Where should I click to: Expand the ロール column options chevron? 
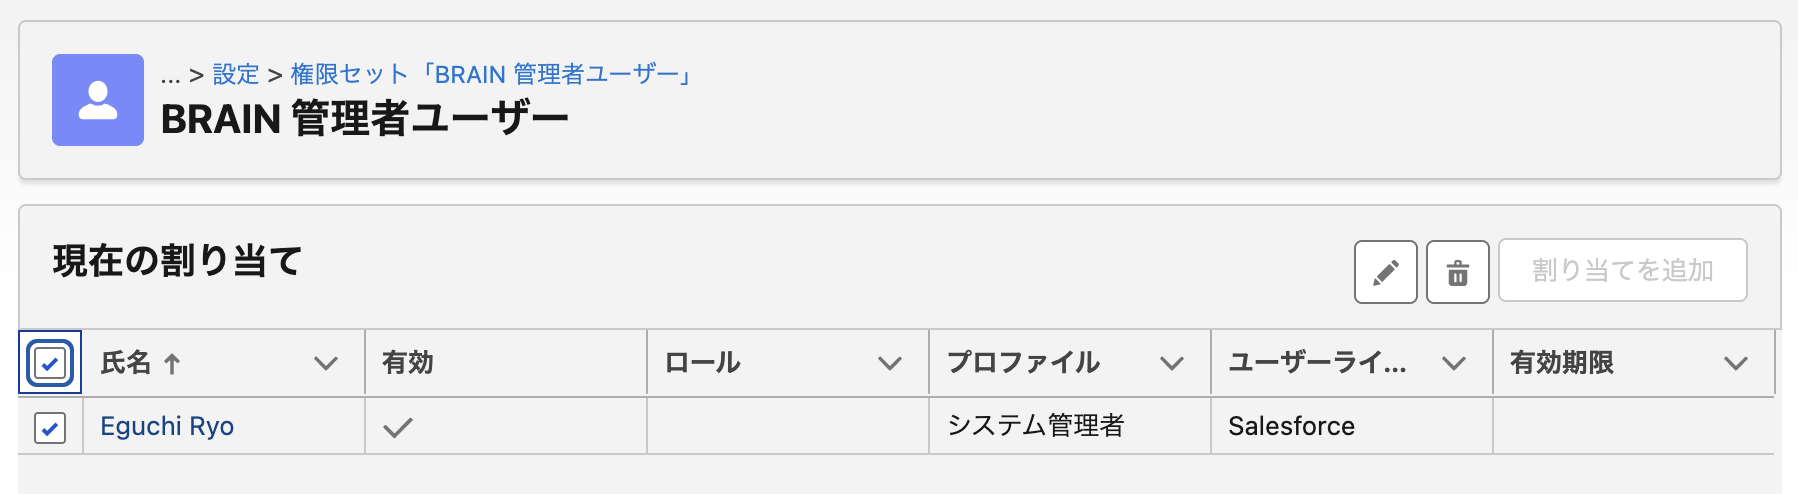click(x=889, y=364)
